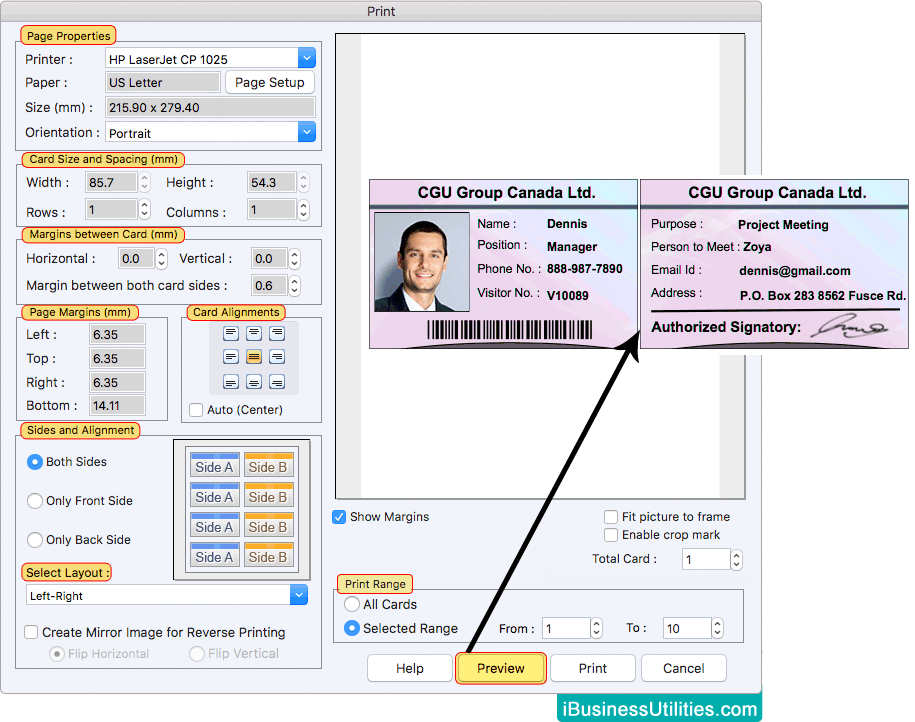Image resolution: width=915 pixels, height=722 pixels.
Task: Click the Paper field showing US Letter
Action: click(x=163, y=82)
